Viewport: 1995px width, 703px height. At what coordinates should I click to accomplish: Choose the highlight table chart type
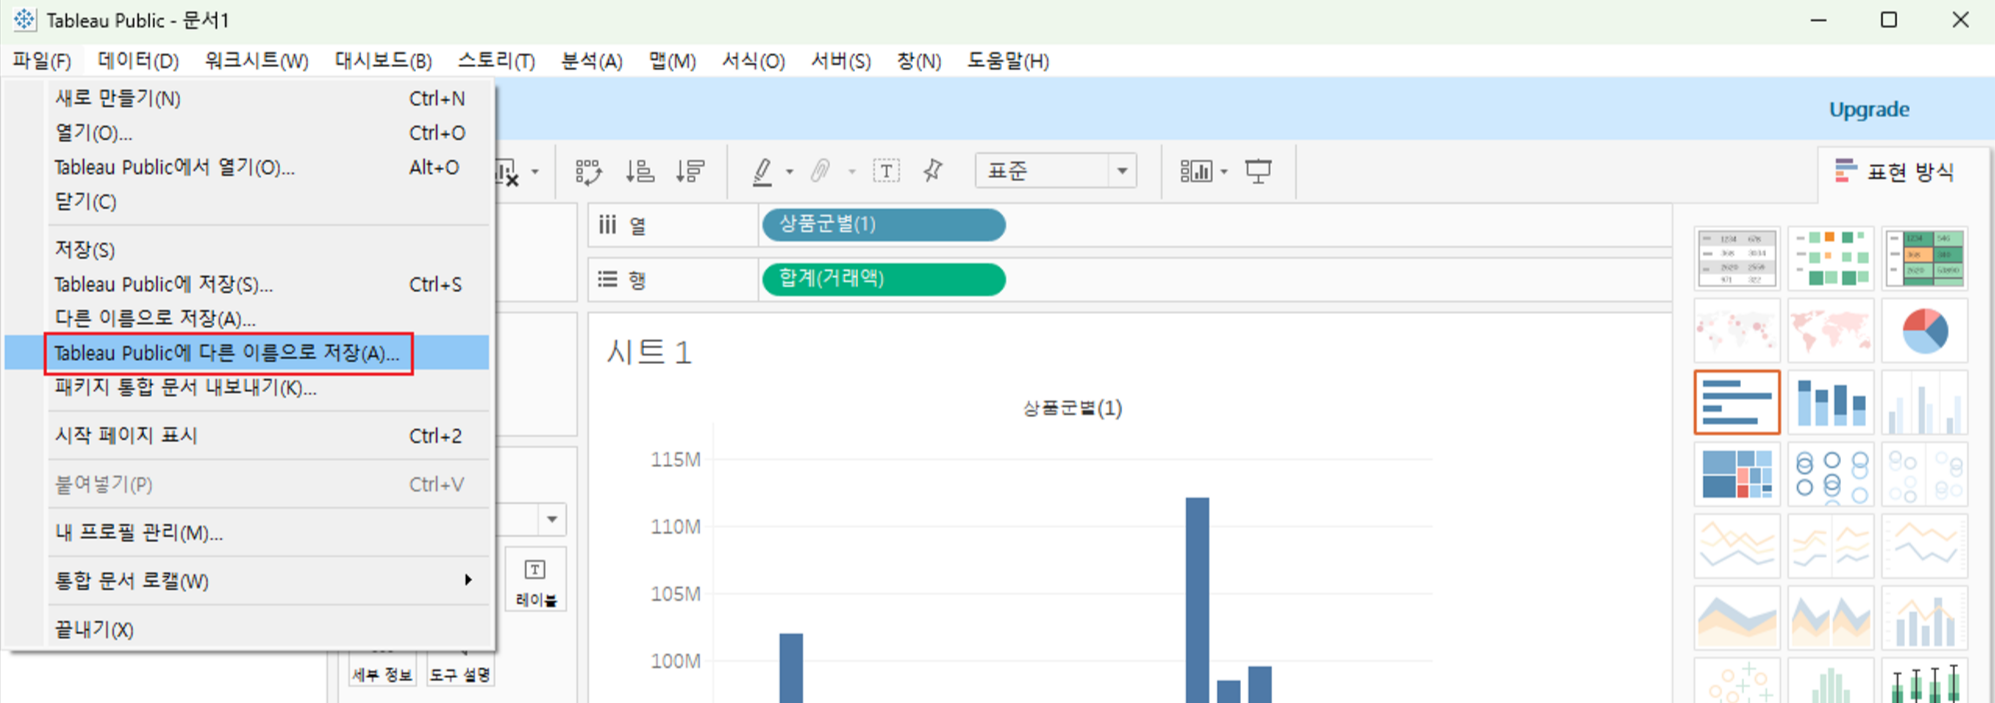(1925, 258)
